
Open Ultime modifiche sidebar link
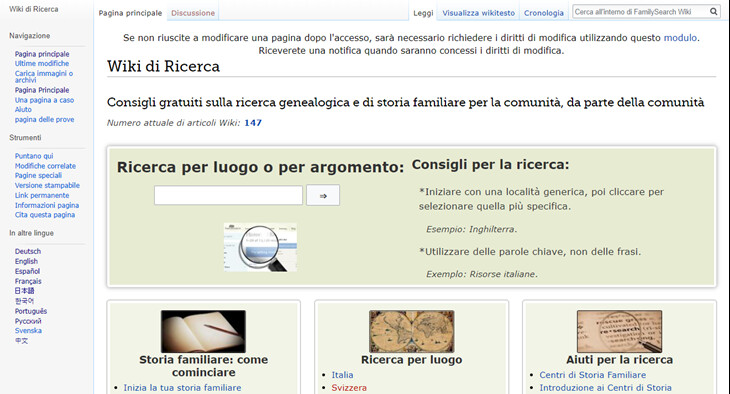(x=42, y=63)
